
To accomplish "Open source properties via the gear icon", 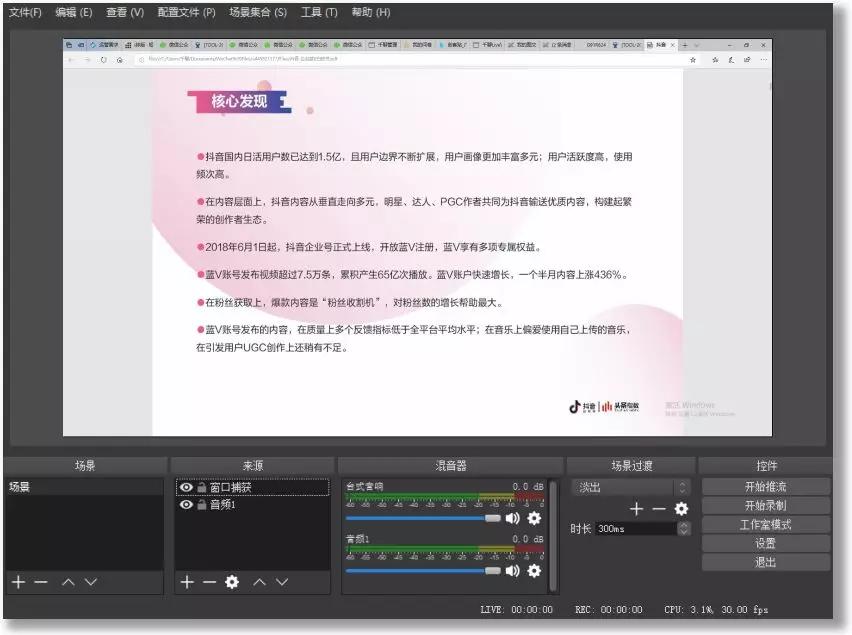I will 231,581.
